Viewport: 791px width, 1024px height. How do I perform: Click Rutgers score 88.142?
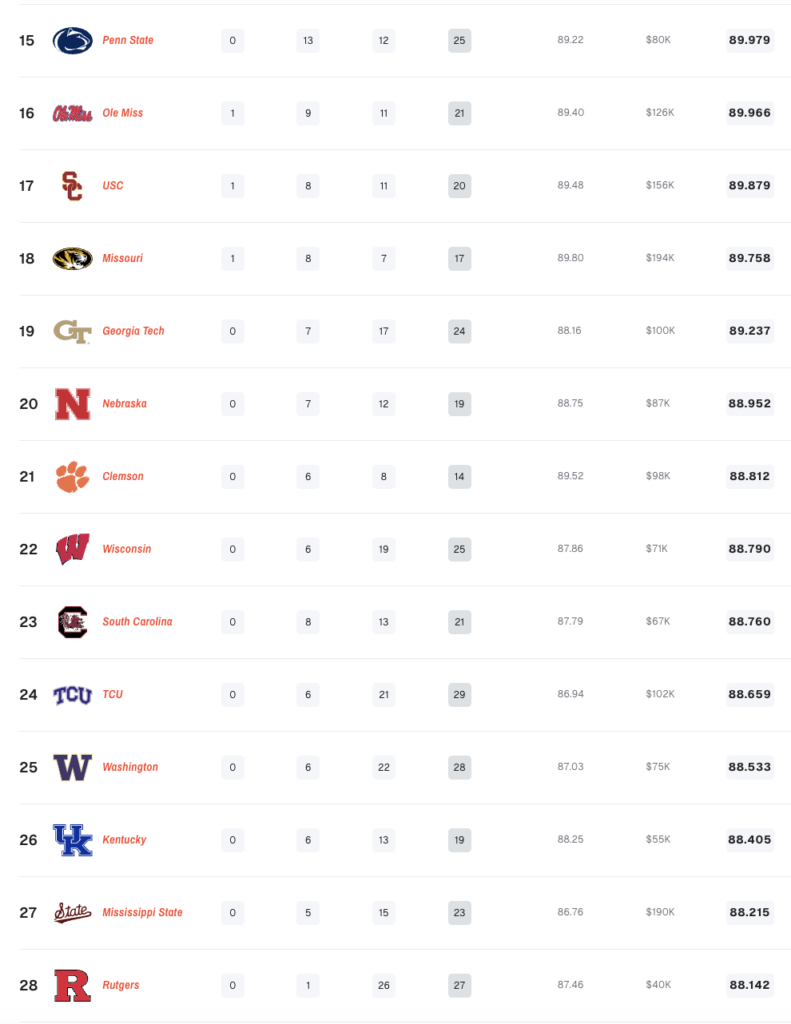click(750, 985)
